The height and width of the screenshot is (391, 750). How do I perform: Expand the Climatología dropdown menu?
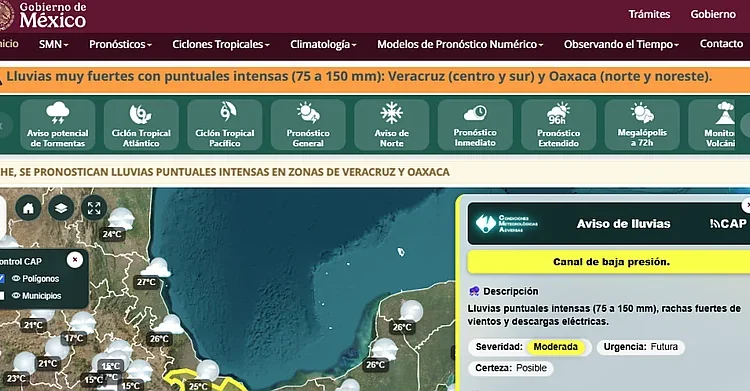[323, 45]
